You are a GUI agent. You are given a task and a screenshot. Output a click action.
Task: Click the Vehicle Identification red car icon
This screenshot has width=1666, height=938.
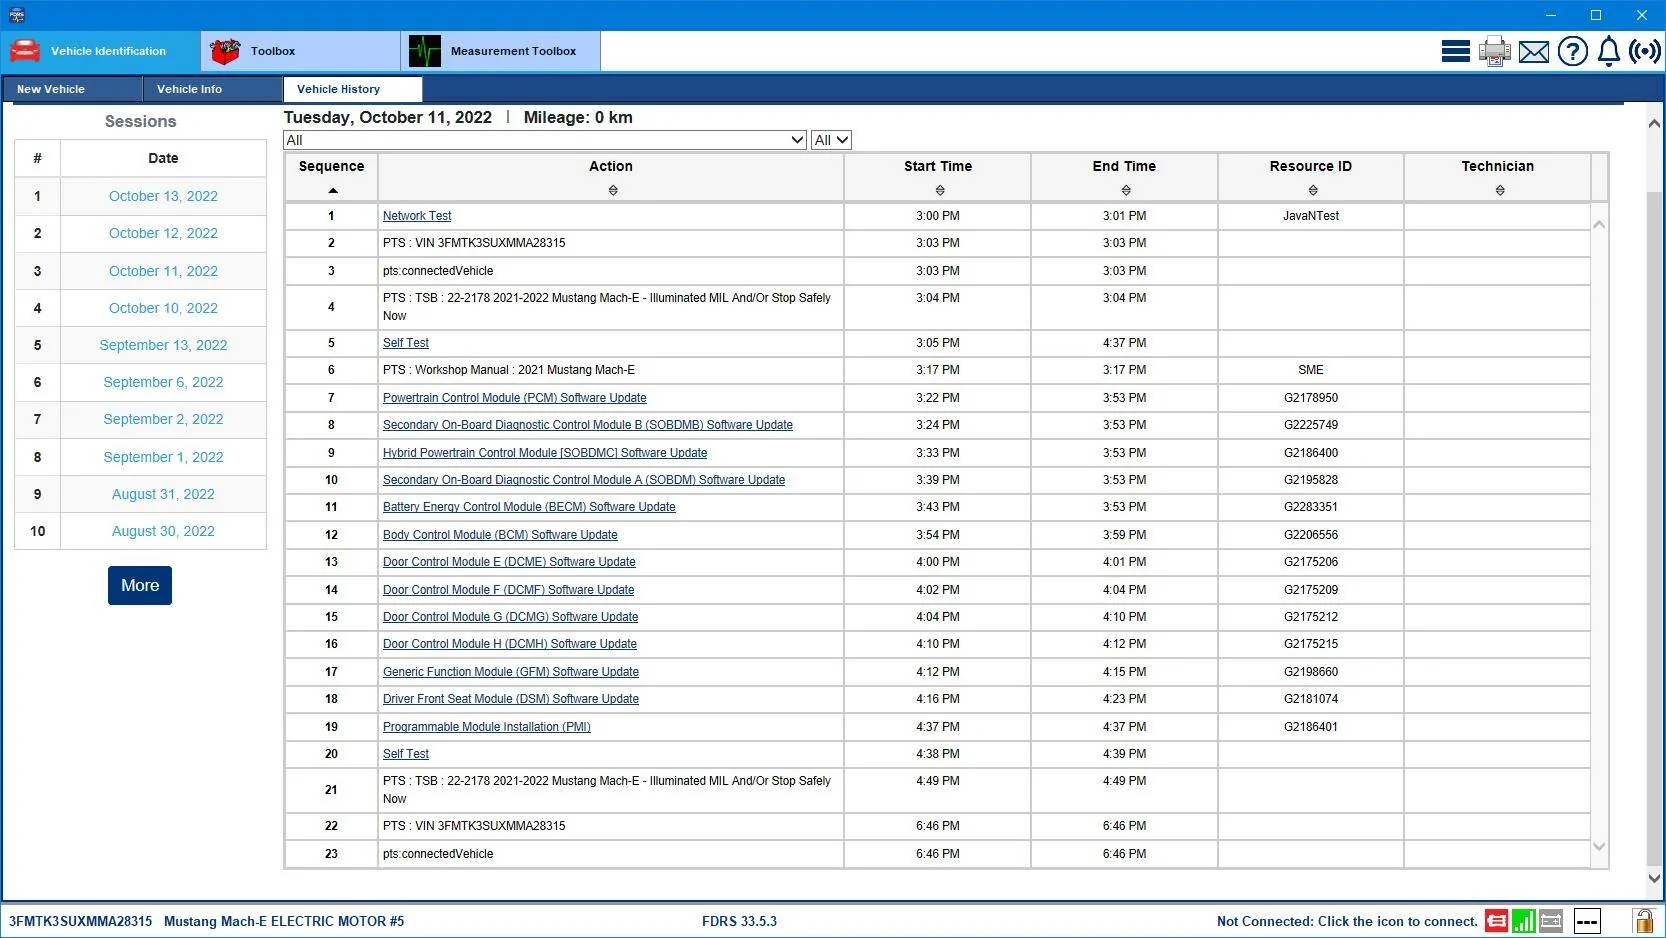25,51
